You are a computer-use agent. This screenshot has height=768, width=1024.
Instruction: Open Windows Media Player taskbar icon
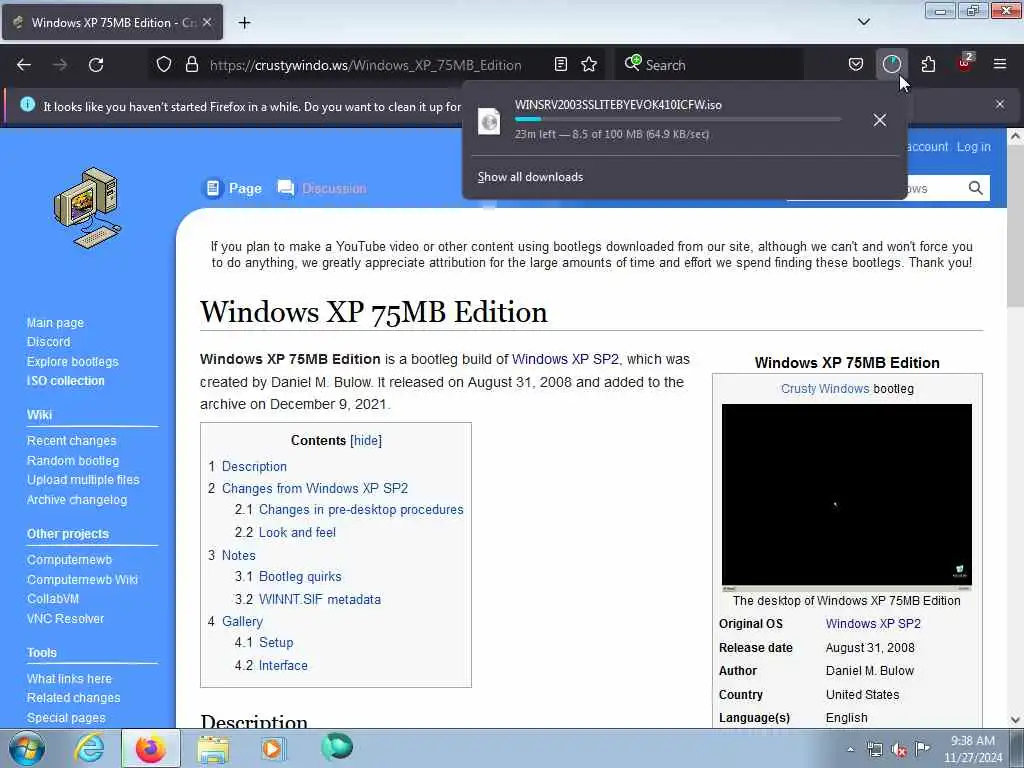click(x=272, y=749)
